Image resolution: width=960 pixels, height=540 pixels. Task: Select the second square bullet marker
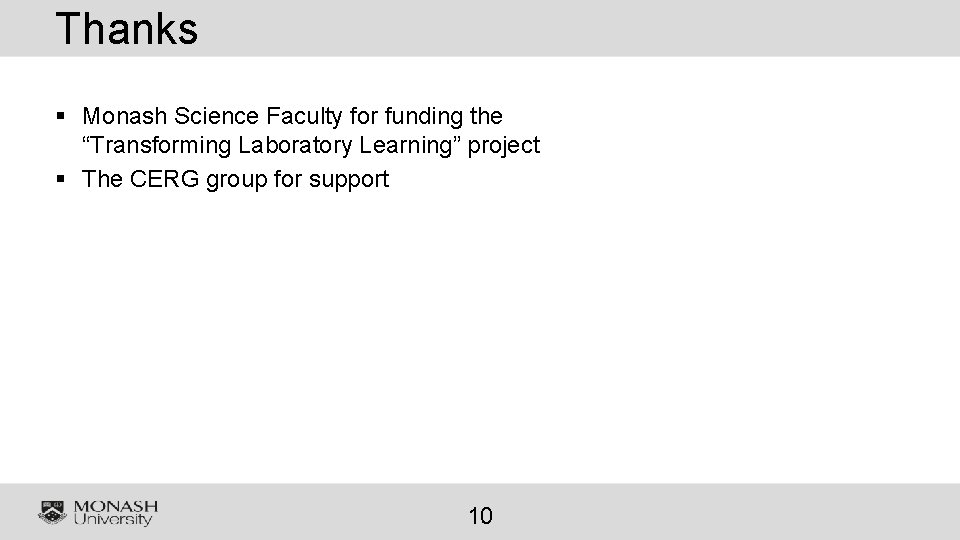60,179
